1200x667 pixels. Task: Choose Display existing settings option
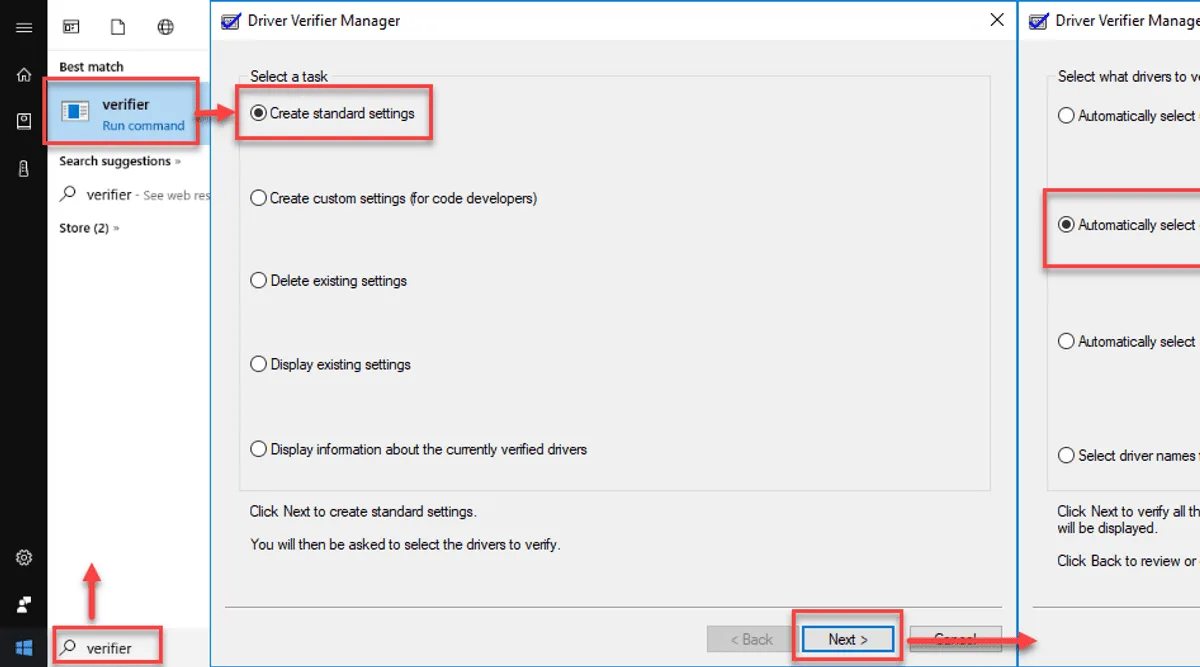point(330,365)
